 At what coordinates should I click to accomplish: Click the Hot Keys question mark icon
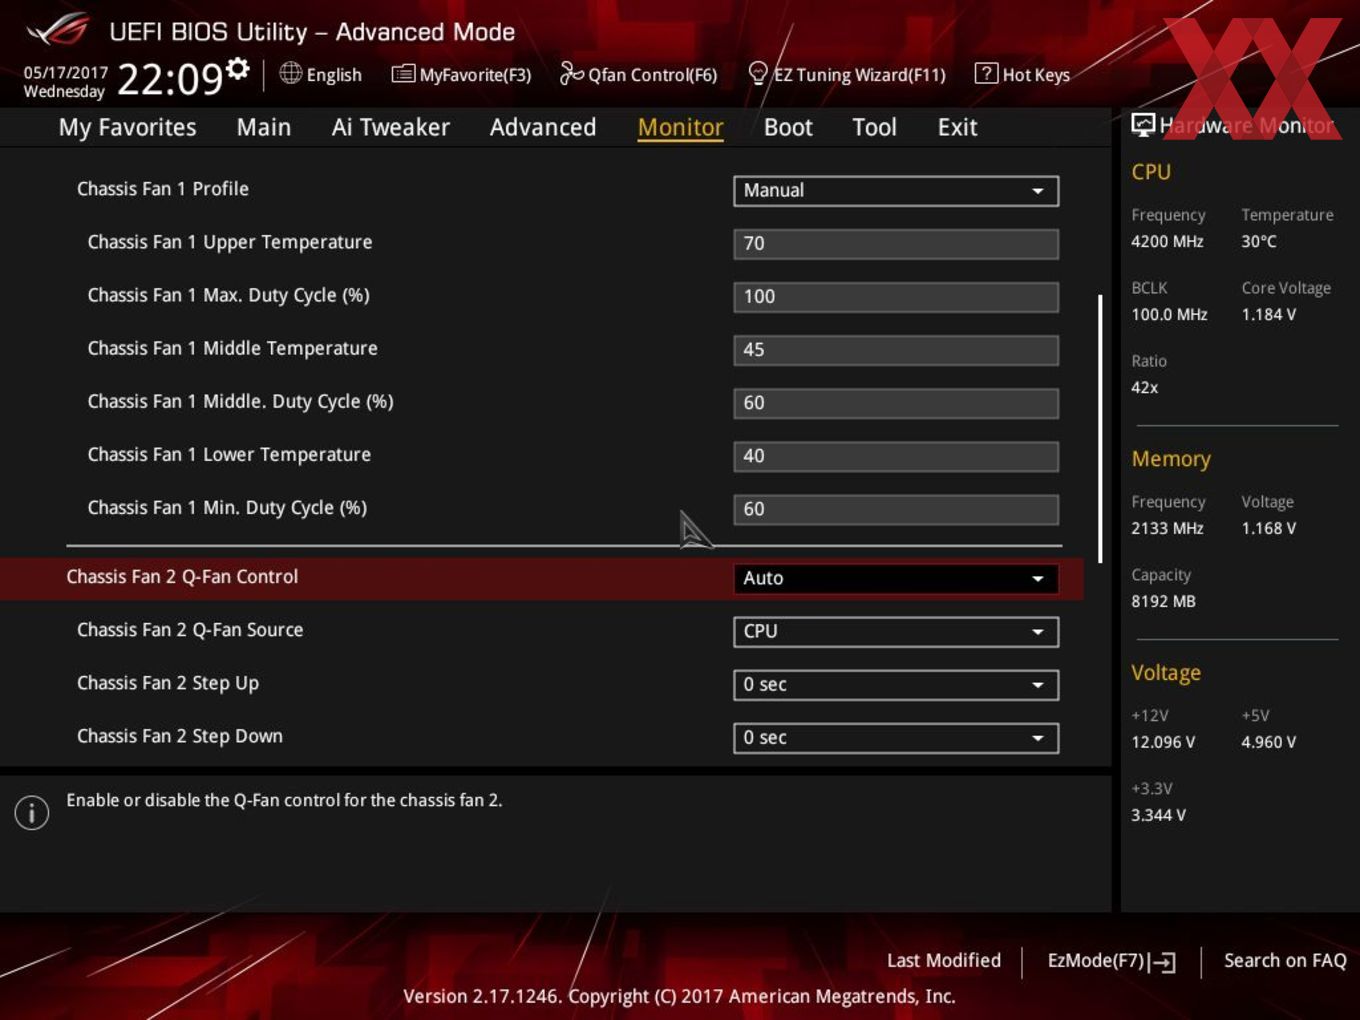click(x=985, y=73)
